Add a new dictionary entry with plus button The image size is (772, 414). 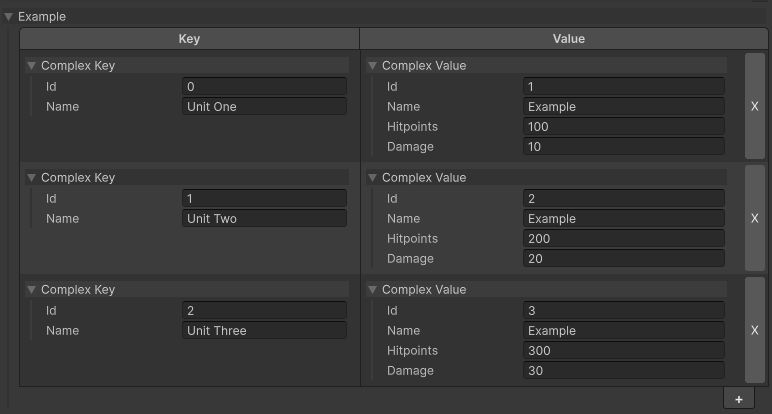pos(738,399)
